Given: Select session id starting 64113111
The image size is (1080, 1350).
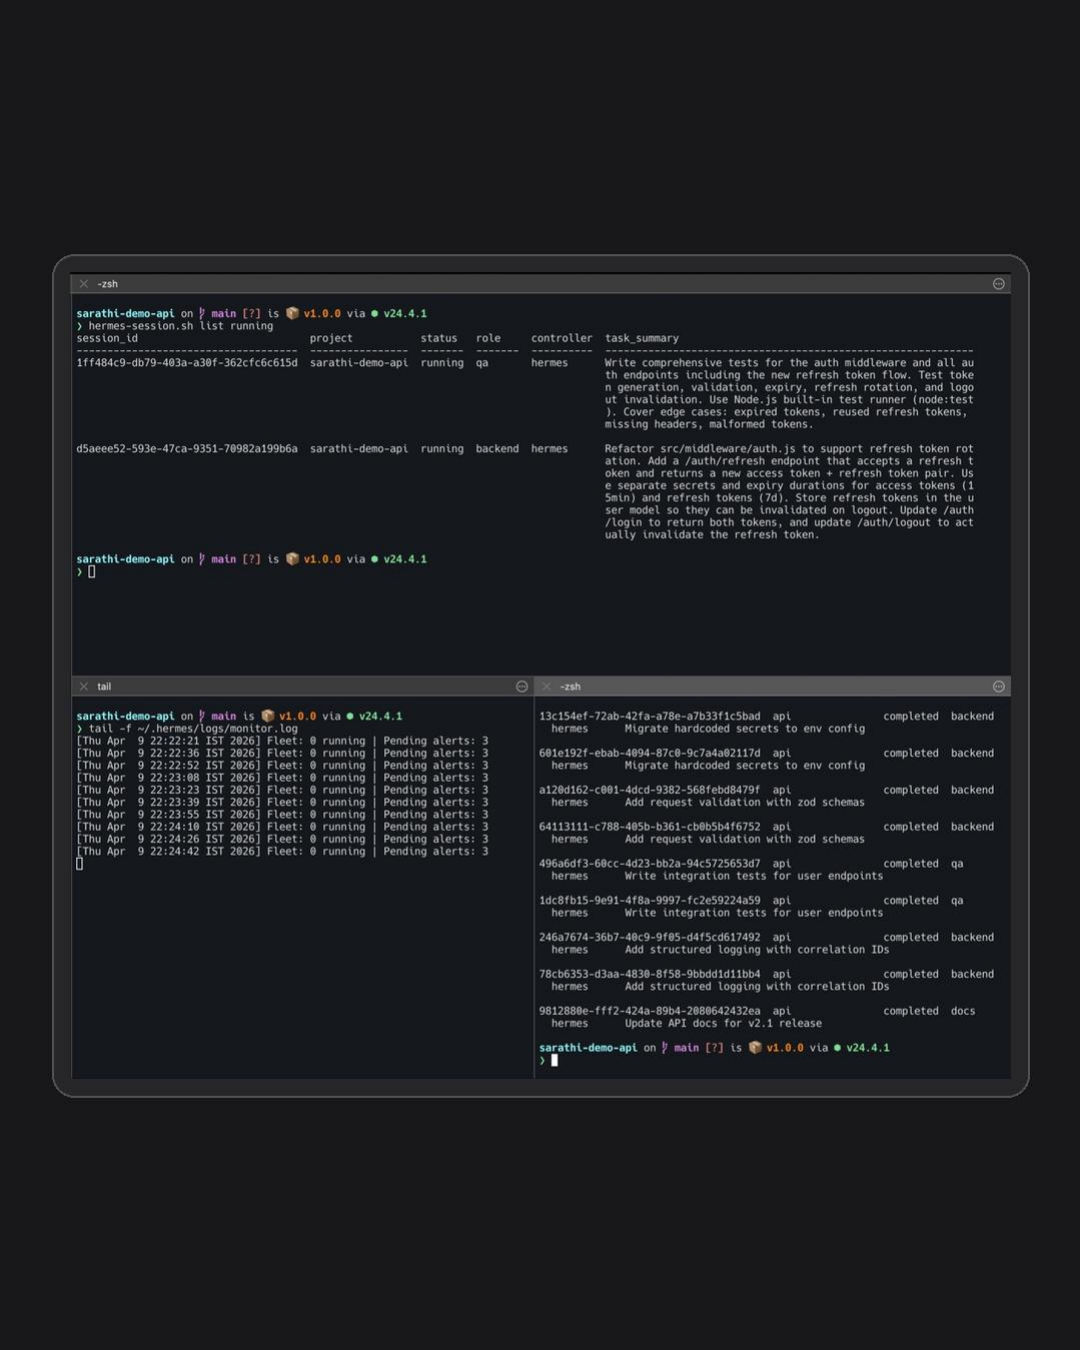Looking at the screenshot, I should (650, 827).
